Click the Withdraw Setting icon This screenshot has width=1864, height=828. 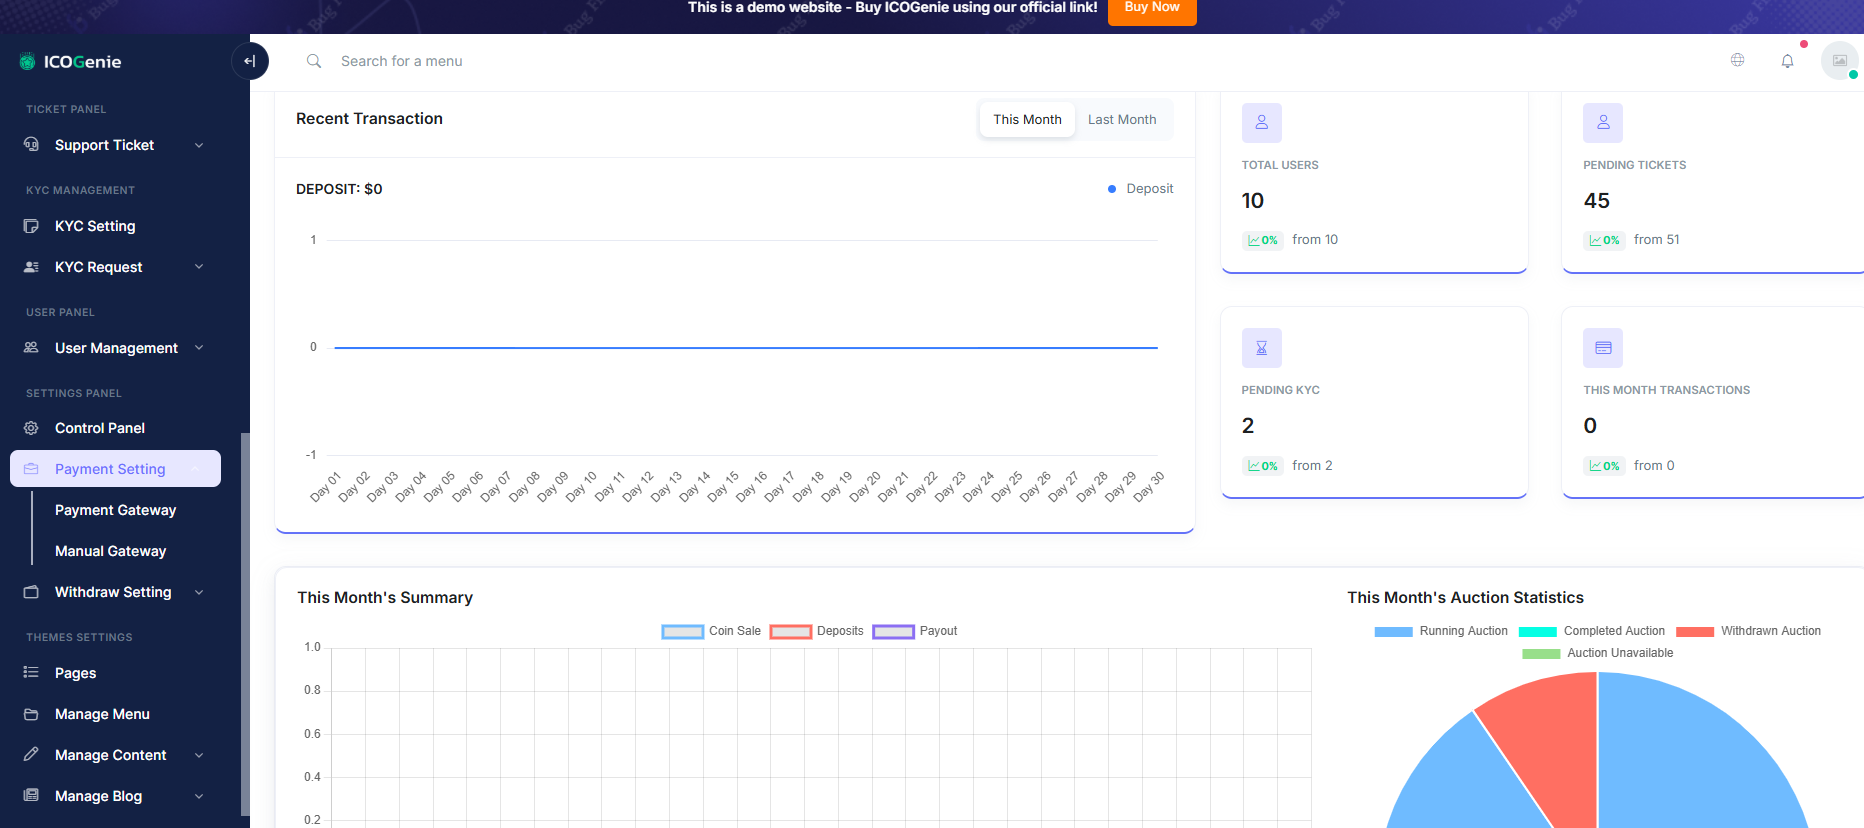(x=31, y=592)
